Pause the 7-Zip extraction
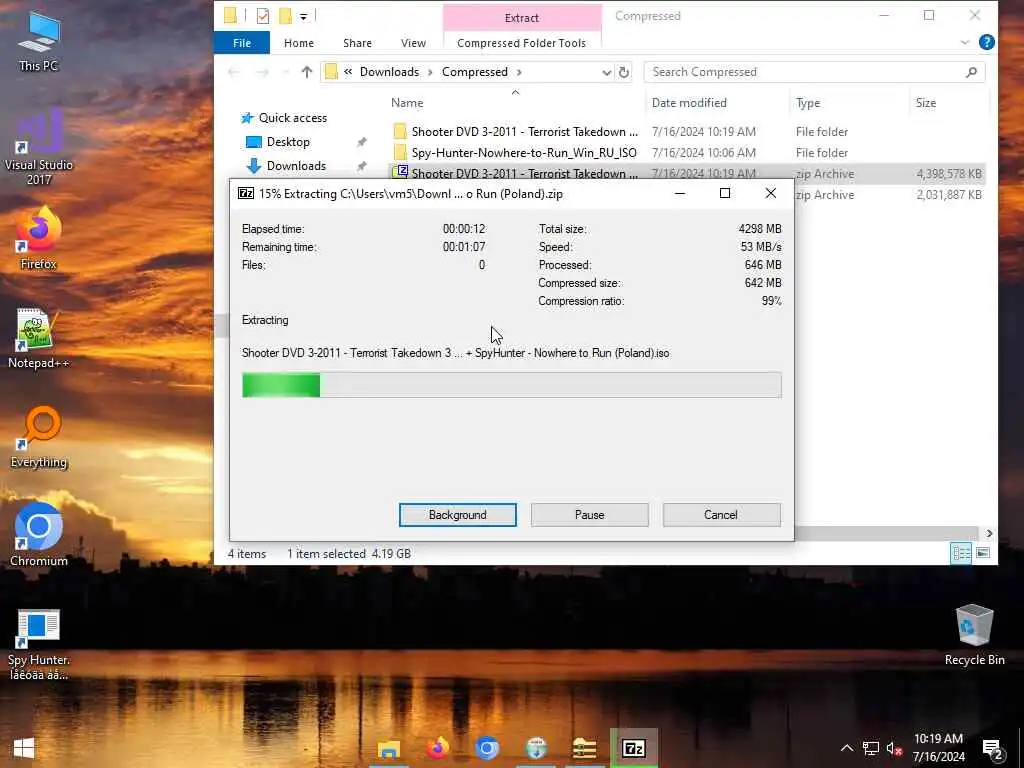This screenshot has height=768, width=1024. click(590, 515)
